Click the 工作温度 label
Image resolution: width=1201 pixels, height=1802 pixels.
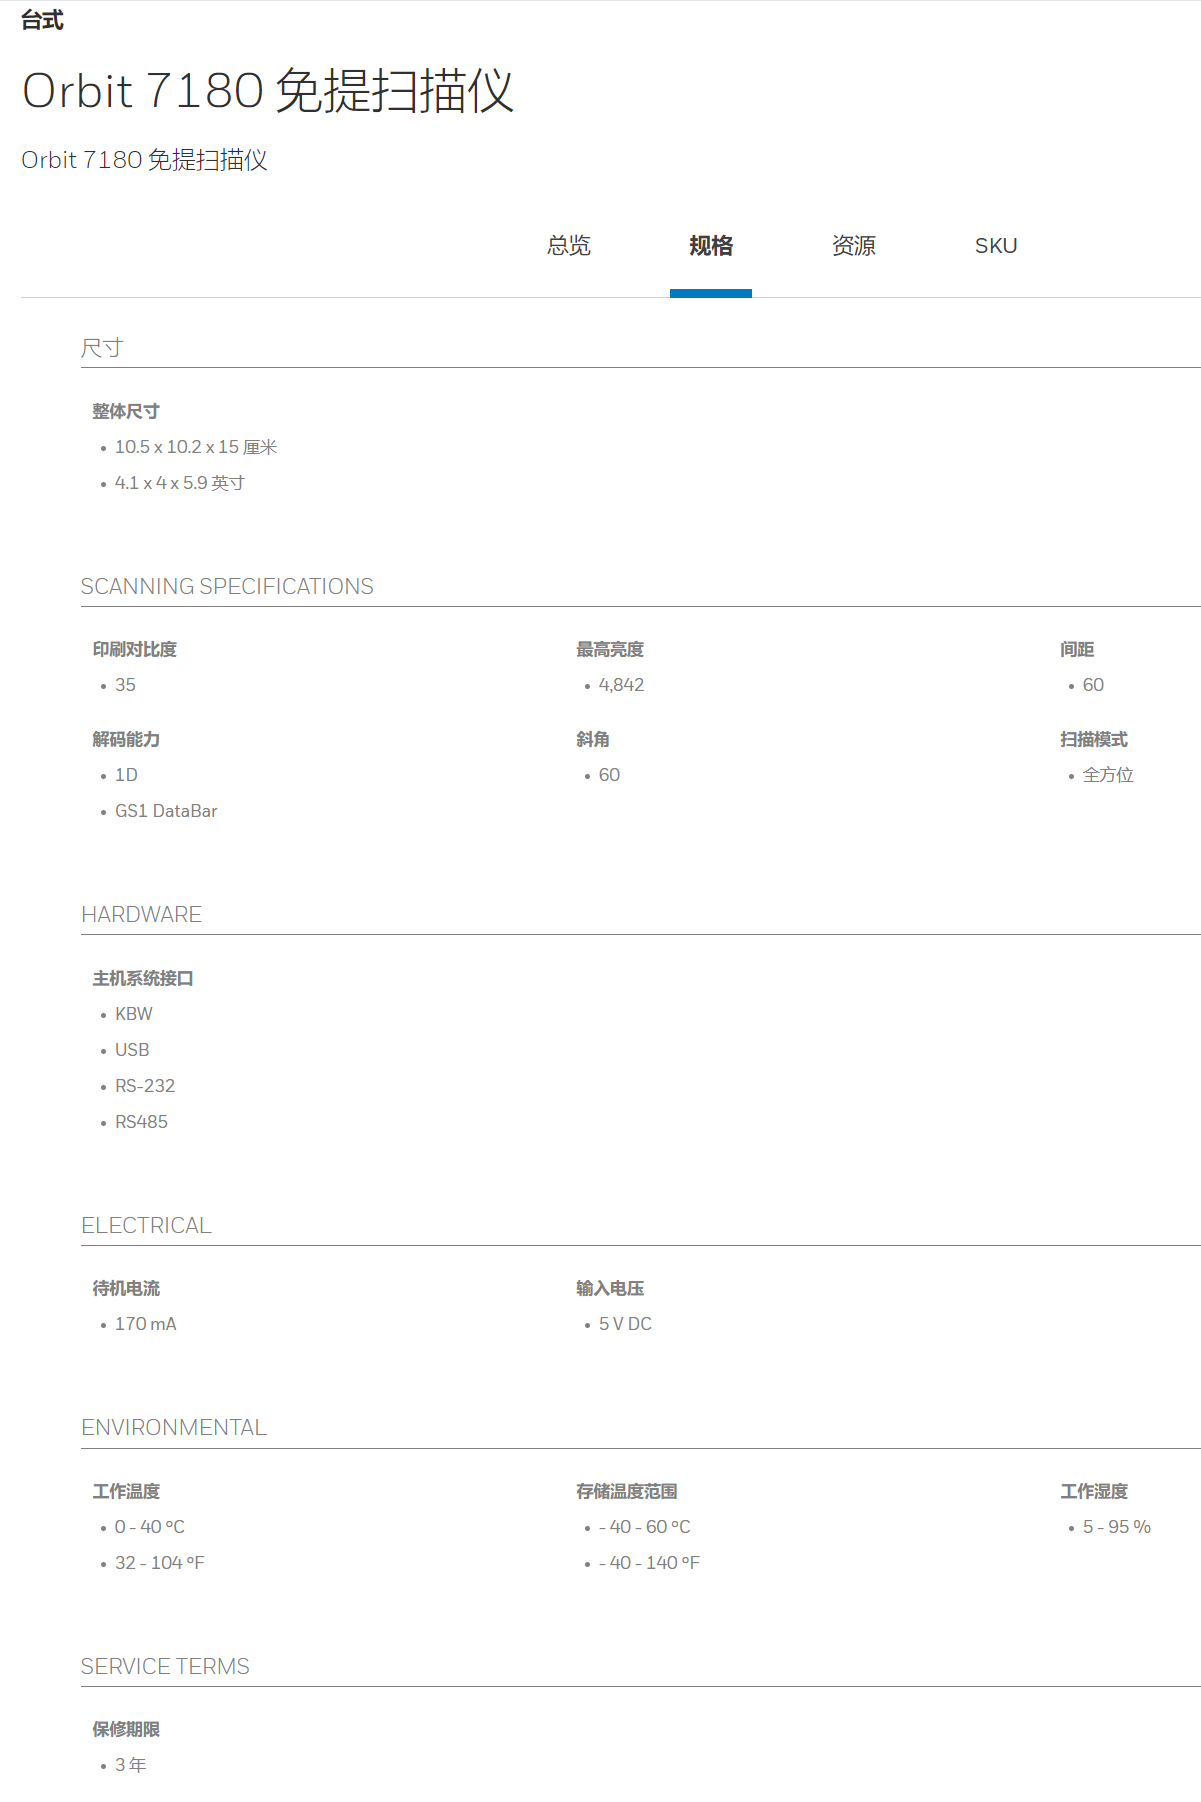(126, 1491)
